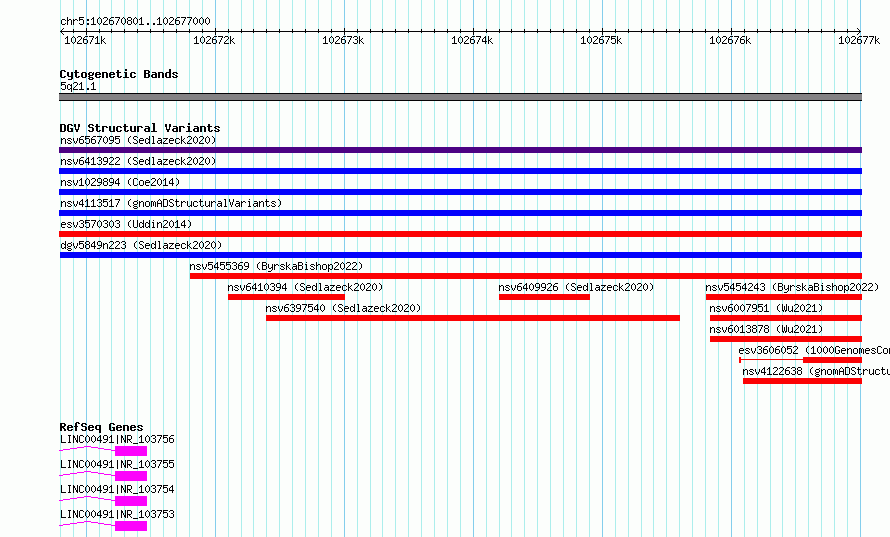Click the 102671k ruler position

click(x=85, y=40)
